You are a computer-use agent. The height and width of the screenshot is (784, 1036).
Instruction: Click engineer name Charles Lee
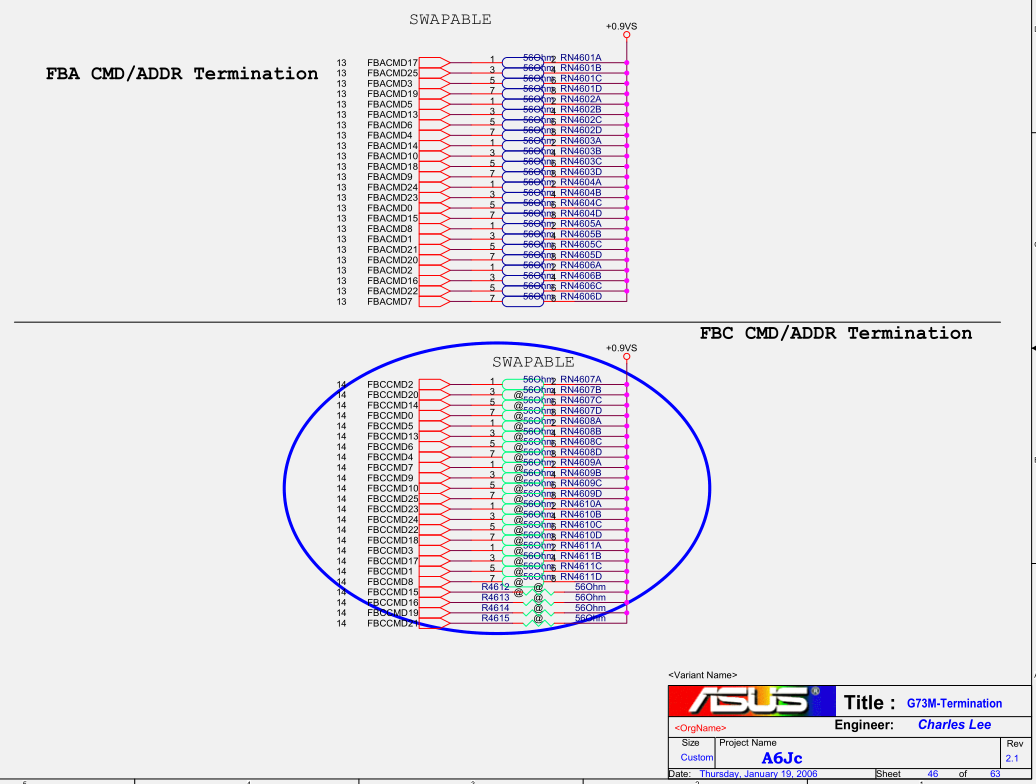954,725
